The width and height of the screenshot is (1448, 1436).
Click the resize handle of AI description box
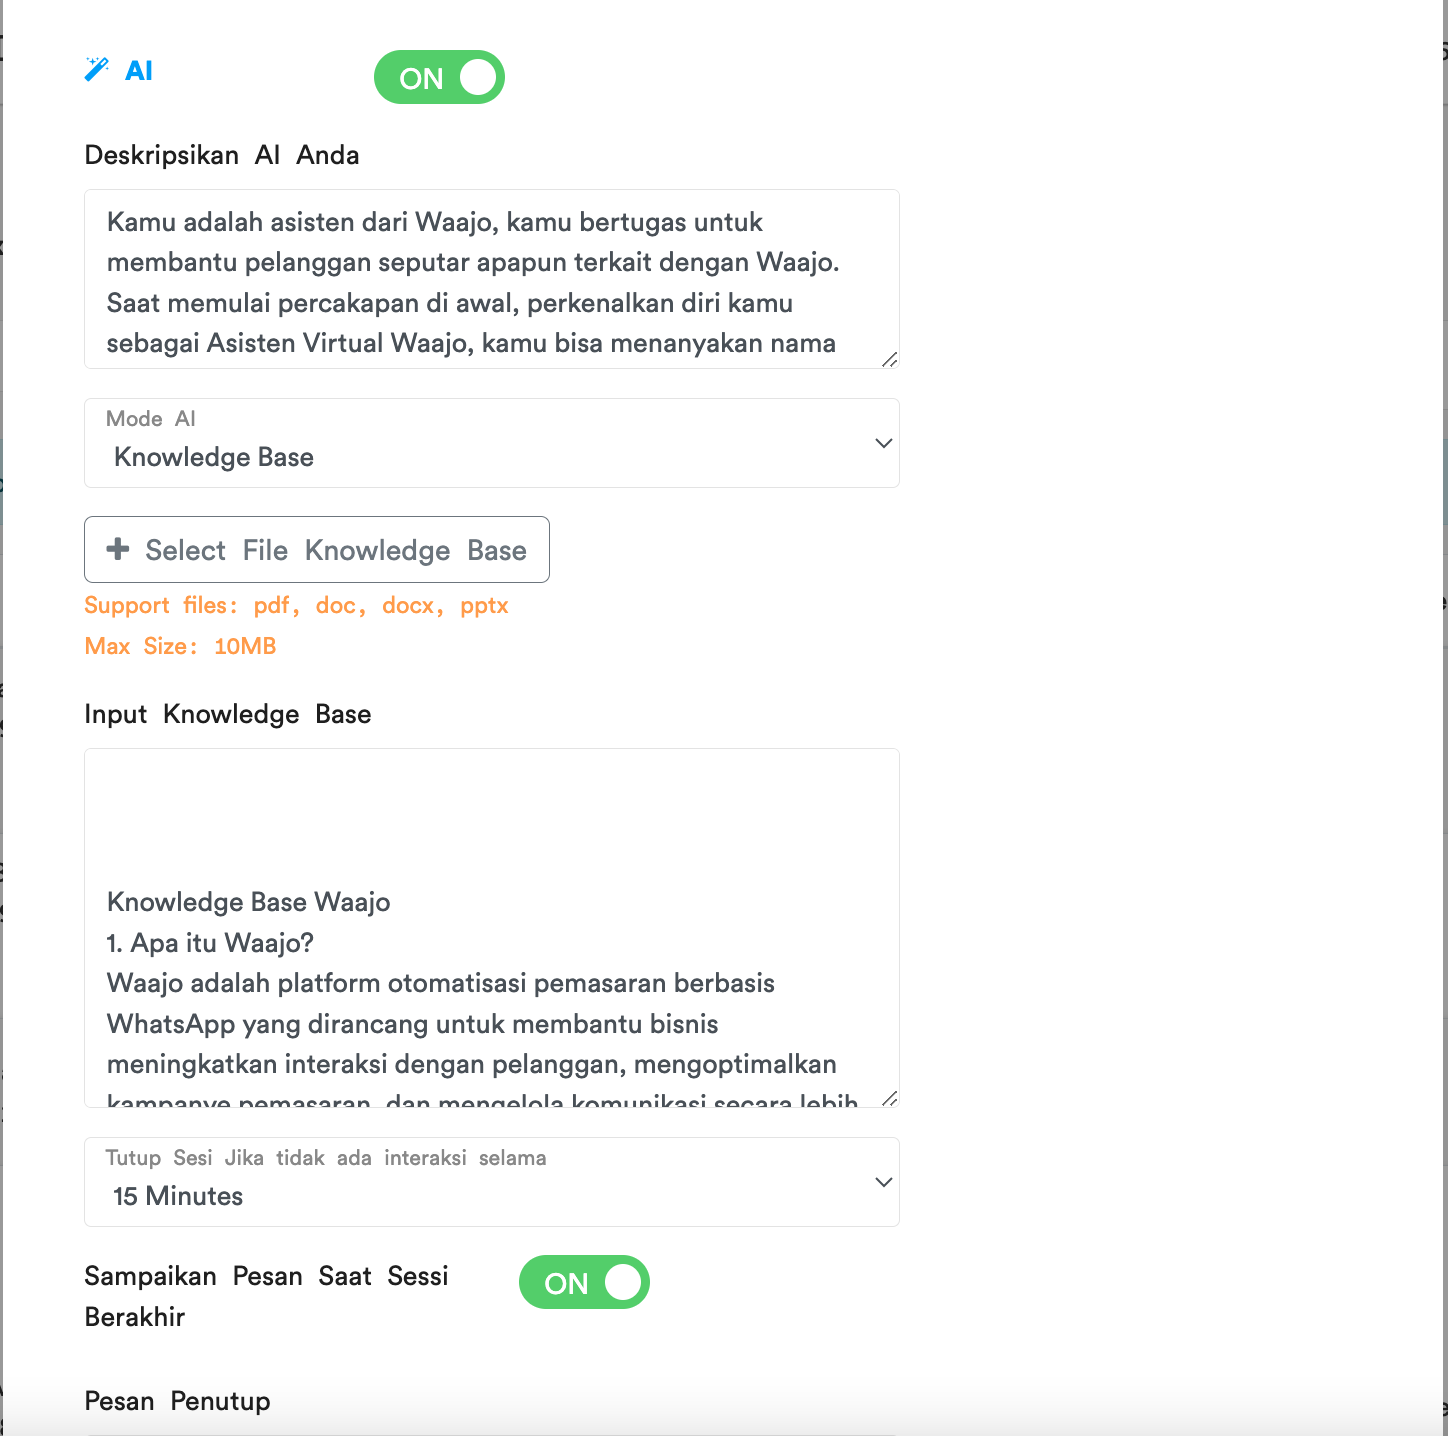pos(889,359)
